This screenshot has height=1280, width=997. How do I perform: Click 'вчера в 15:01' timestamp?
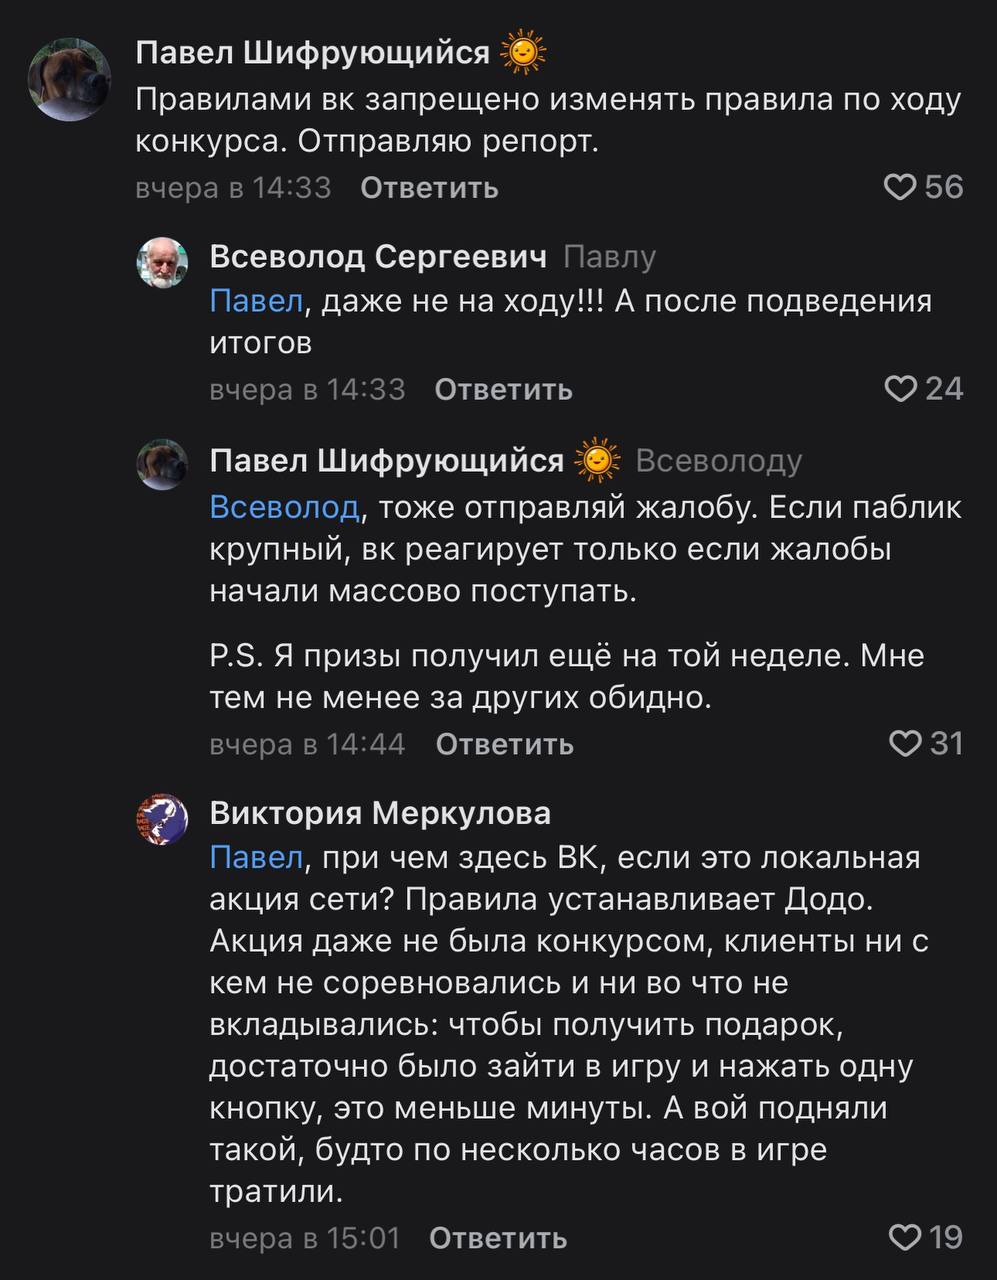click(x=305, y=1238)
